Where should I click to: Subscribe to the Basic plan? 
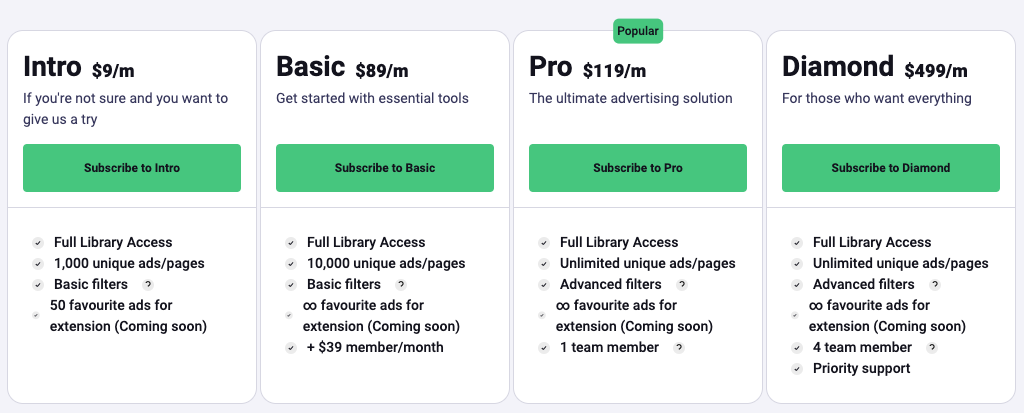[385, 168]
